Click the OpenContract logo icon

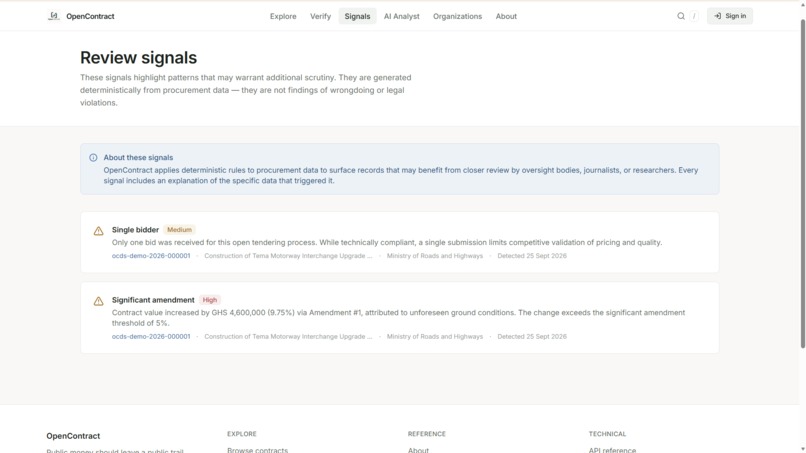[53, 16]
